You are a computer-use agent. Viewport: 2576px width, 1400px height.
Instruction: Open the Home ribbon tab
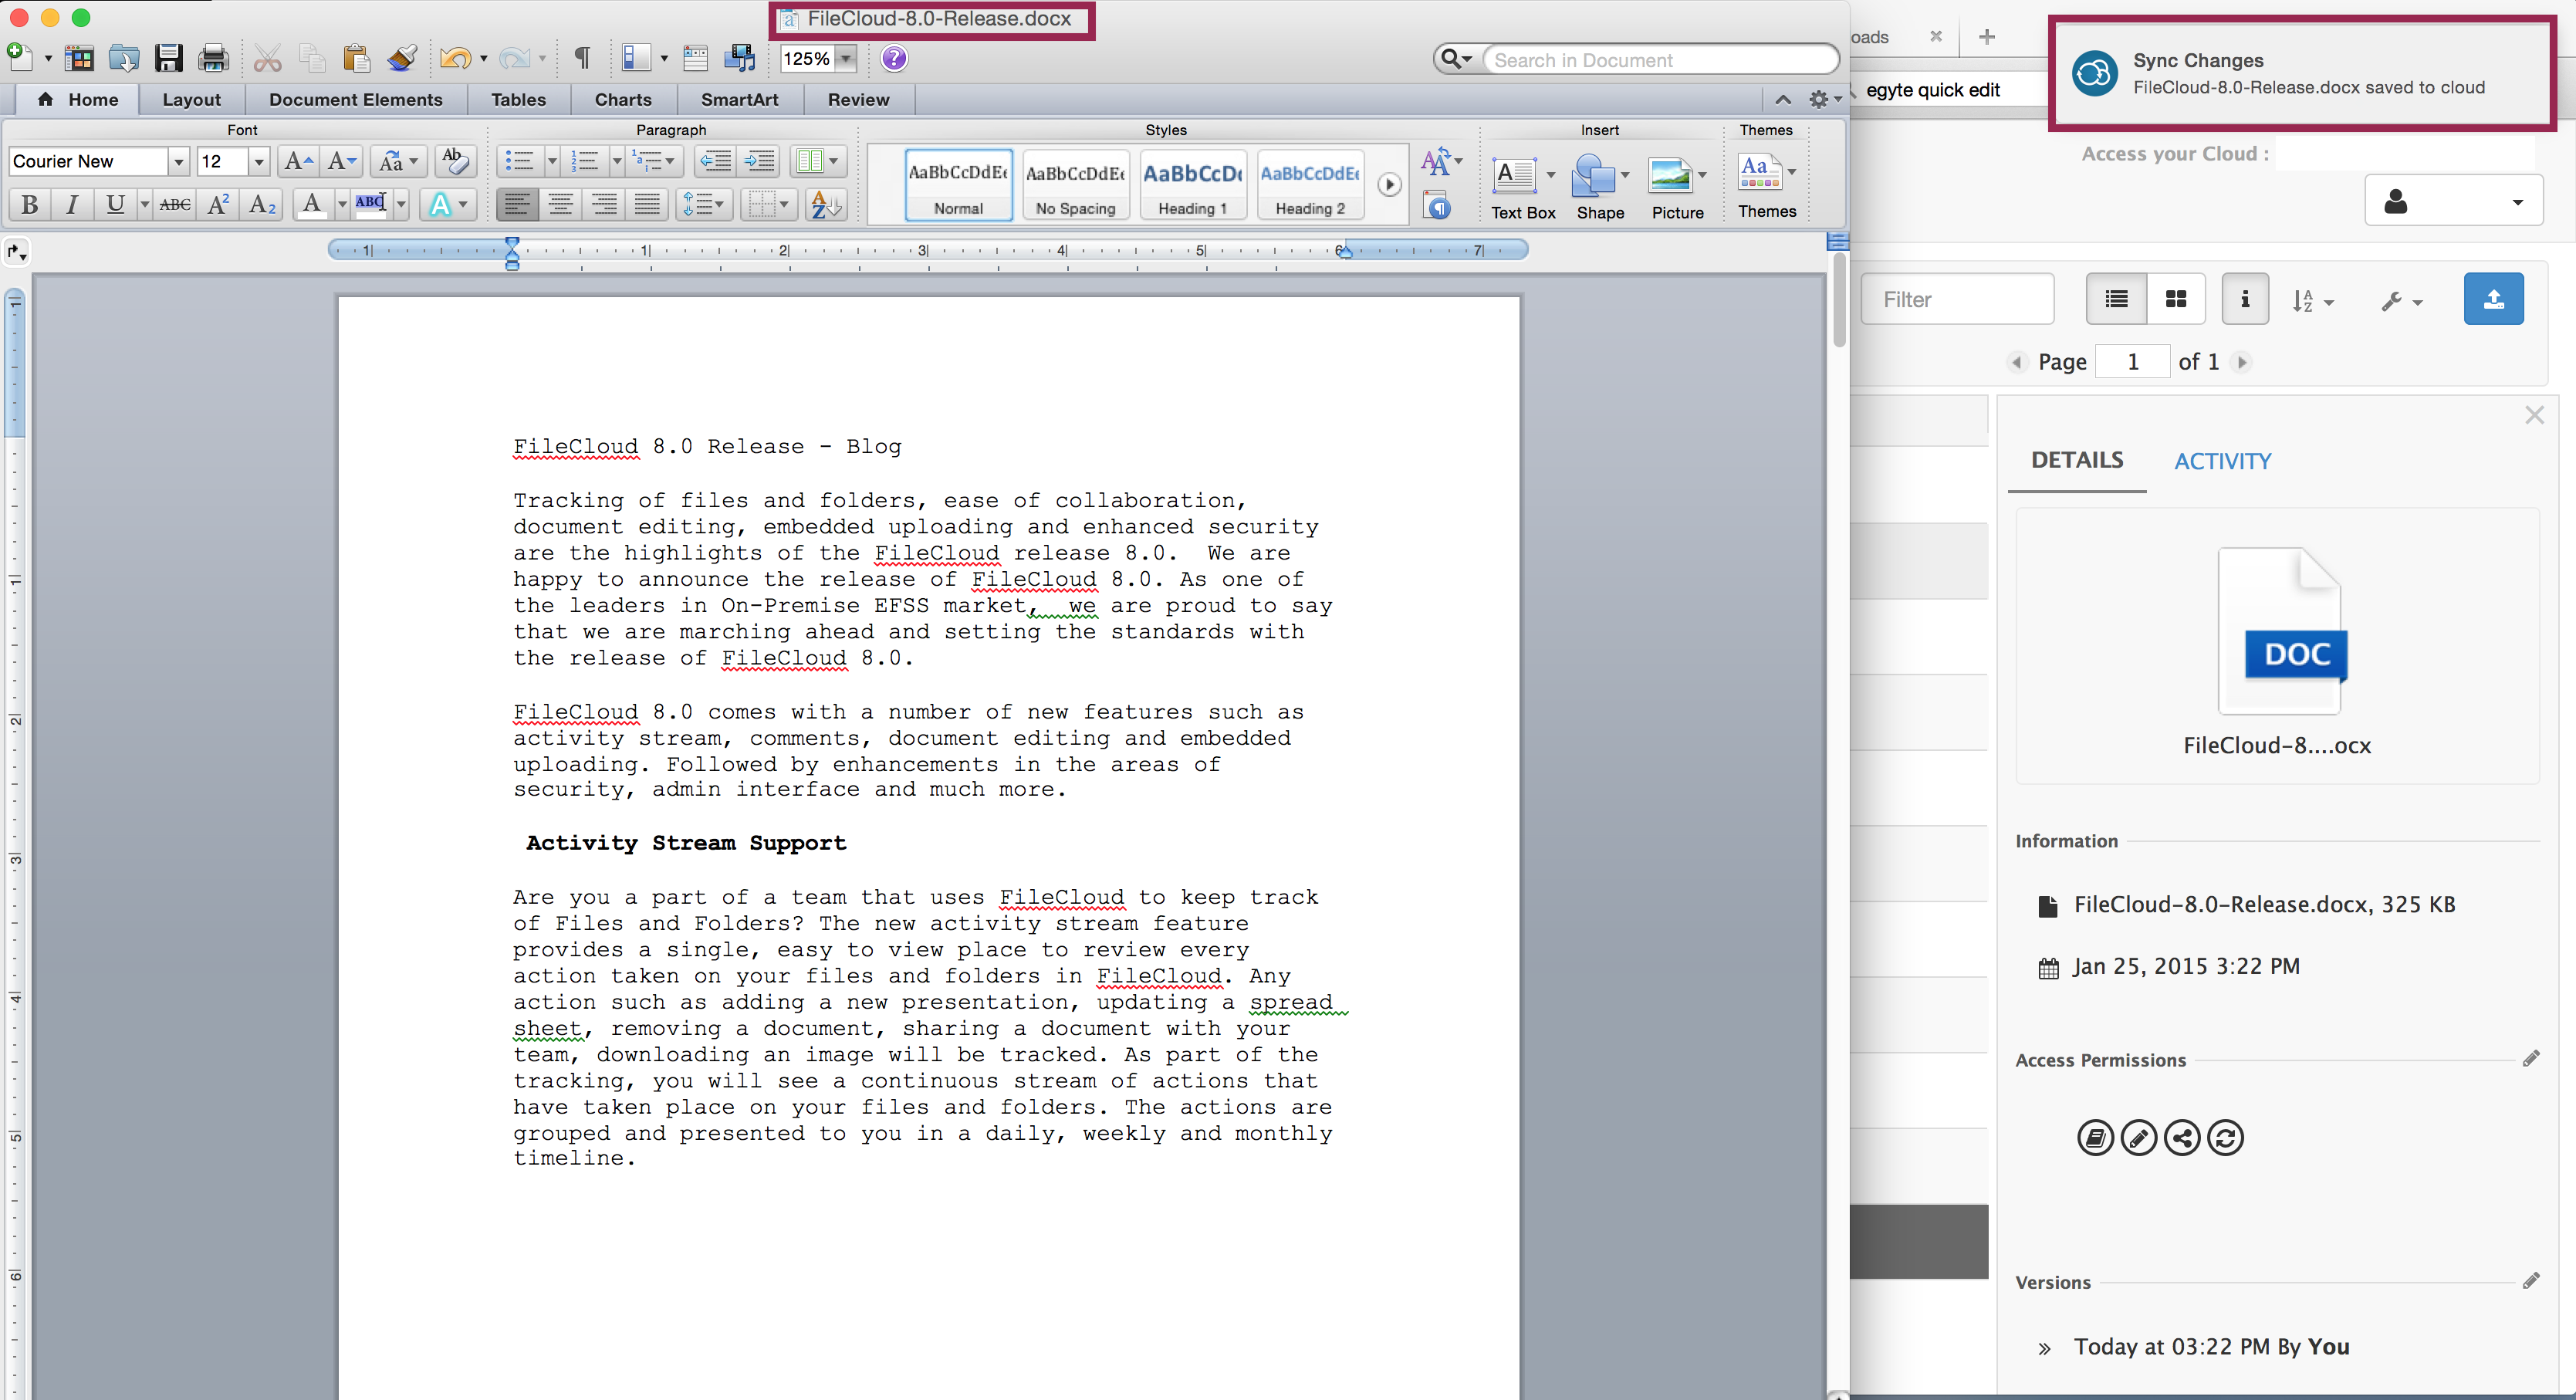pyautogui.click(x=78, y=99)
